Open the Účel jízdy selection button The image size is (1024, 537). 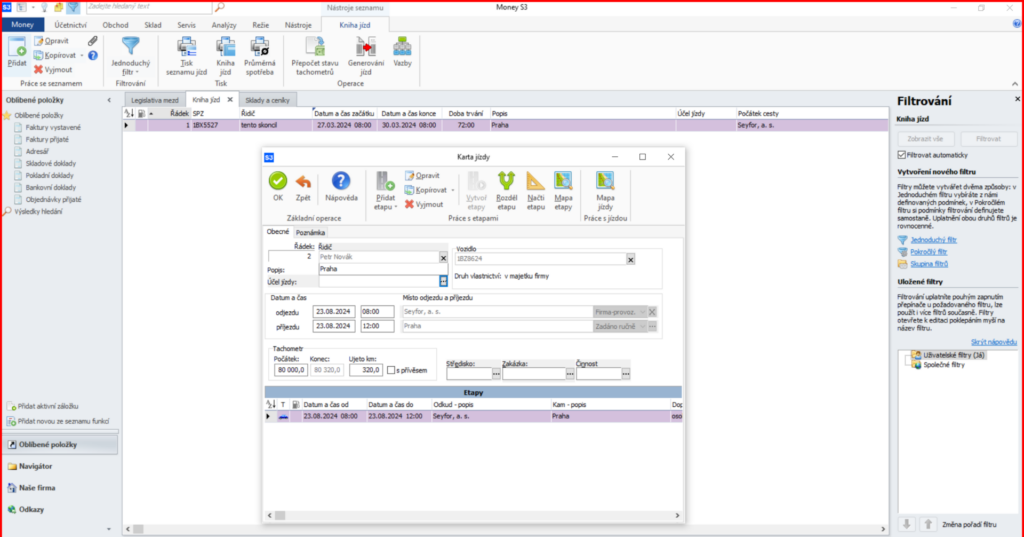pyautogui.click(x=443, y=283)
